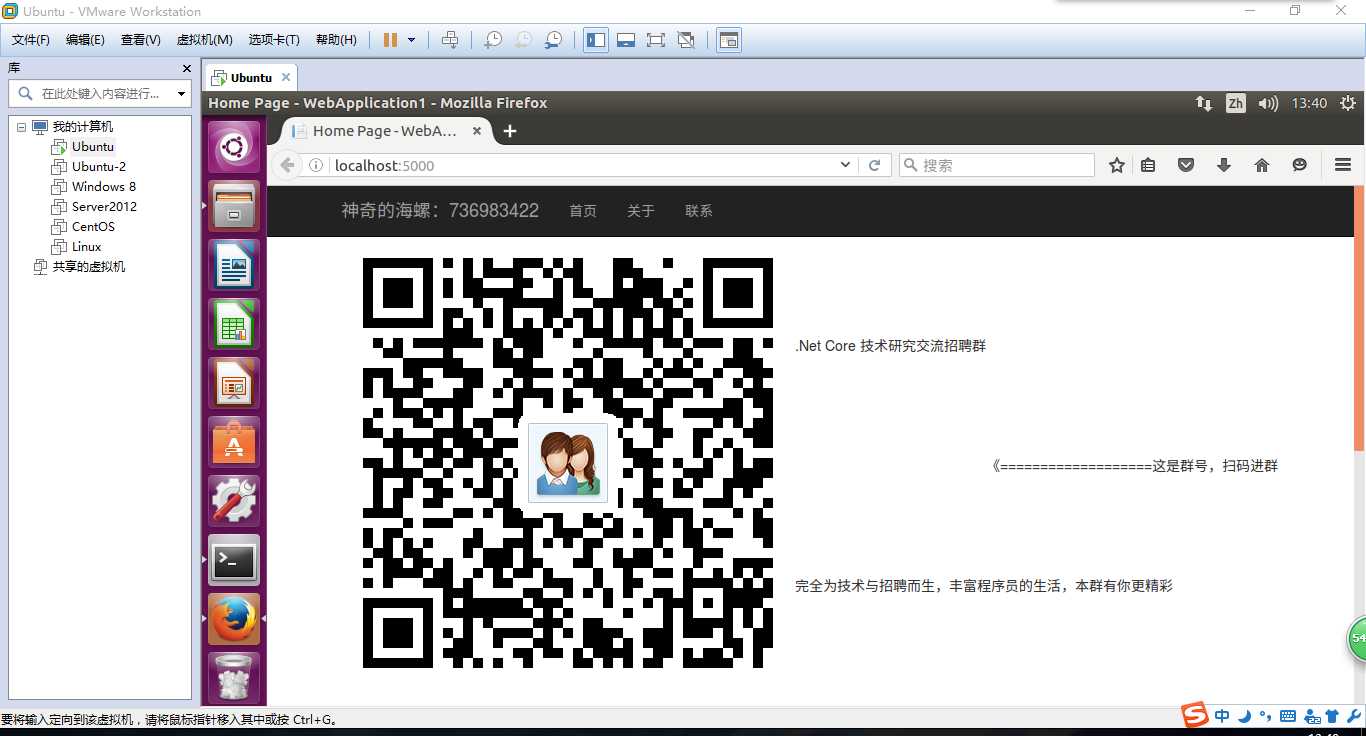Close the Home Page Firefox tab

point(477,131)
